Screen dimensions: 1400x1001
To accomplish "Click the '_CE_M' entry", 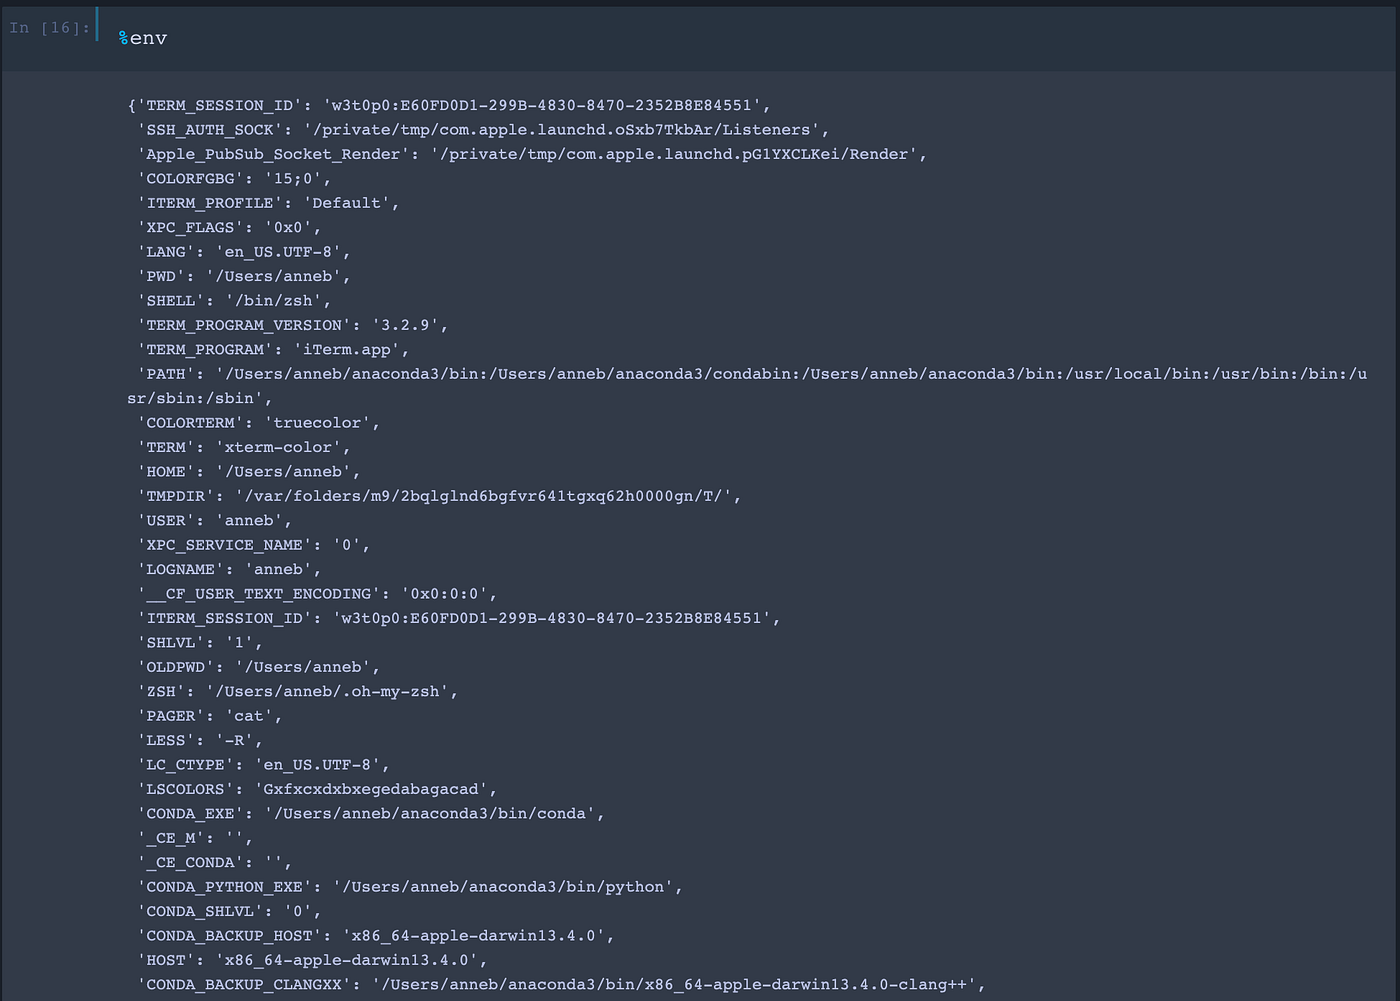I will tap(195, 838).
